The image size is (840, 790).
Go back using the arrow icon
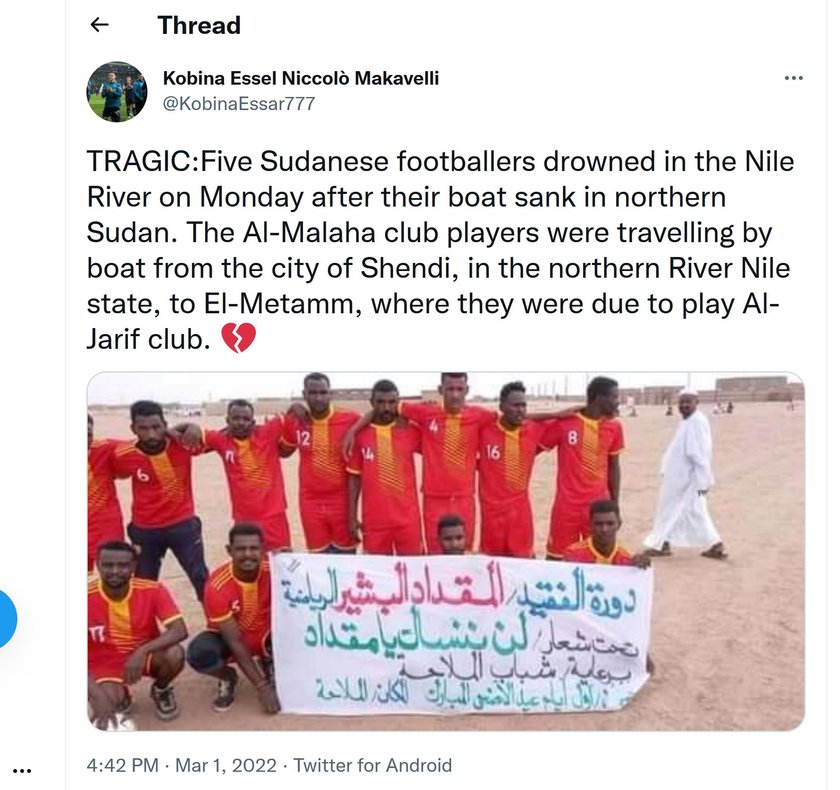pyautogui.click(x=100, y=25)
